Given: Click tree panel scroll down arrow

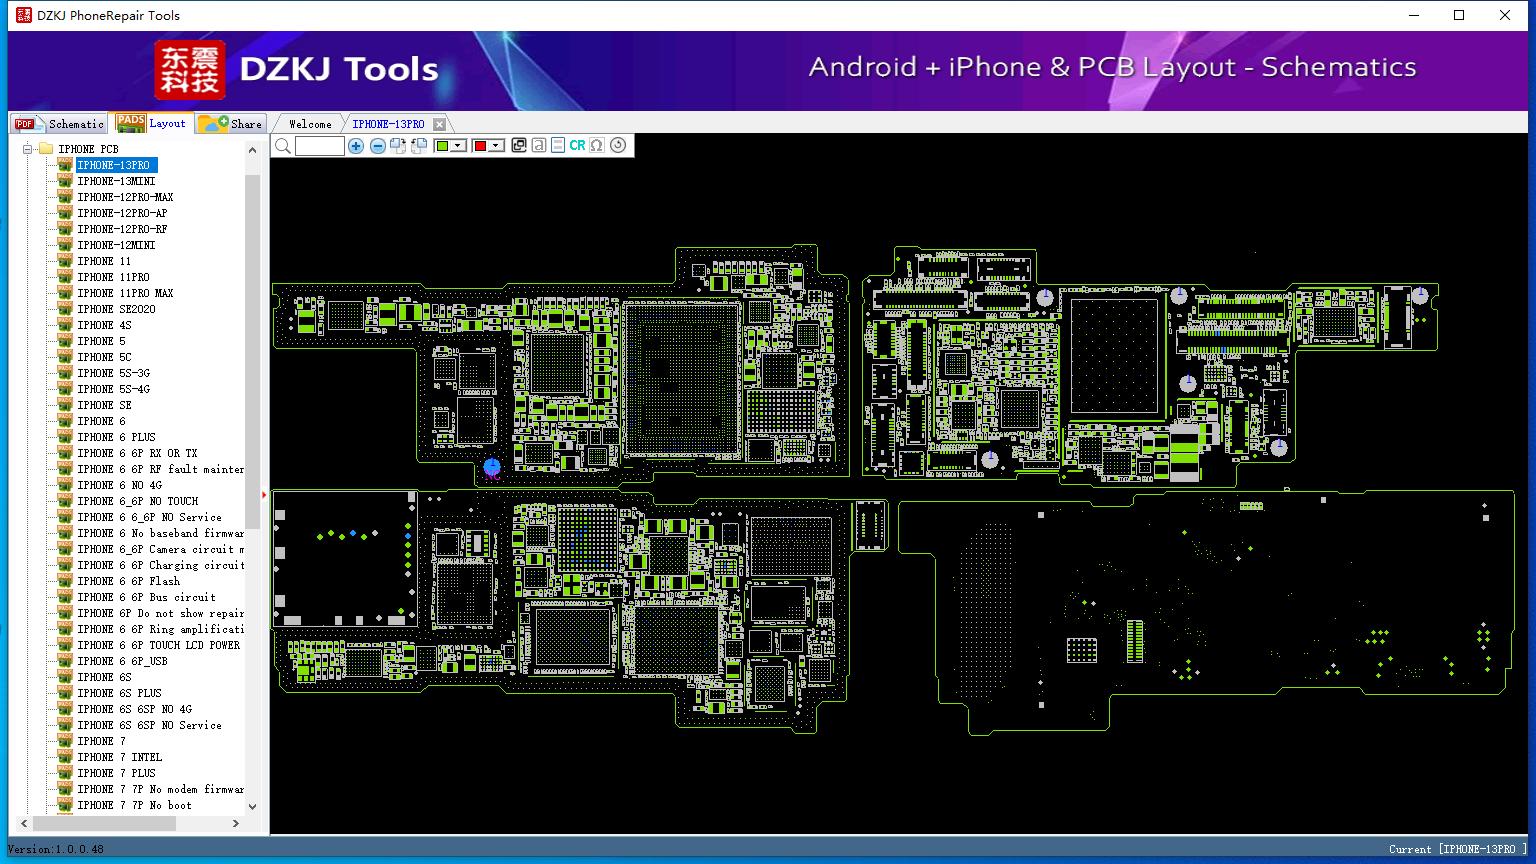Looking at the screenshot, I should (252, 806).
